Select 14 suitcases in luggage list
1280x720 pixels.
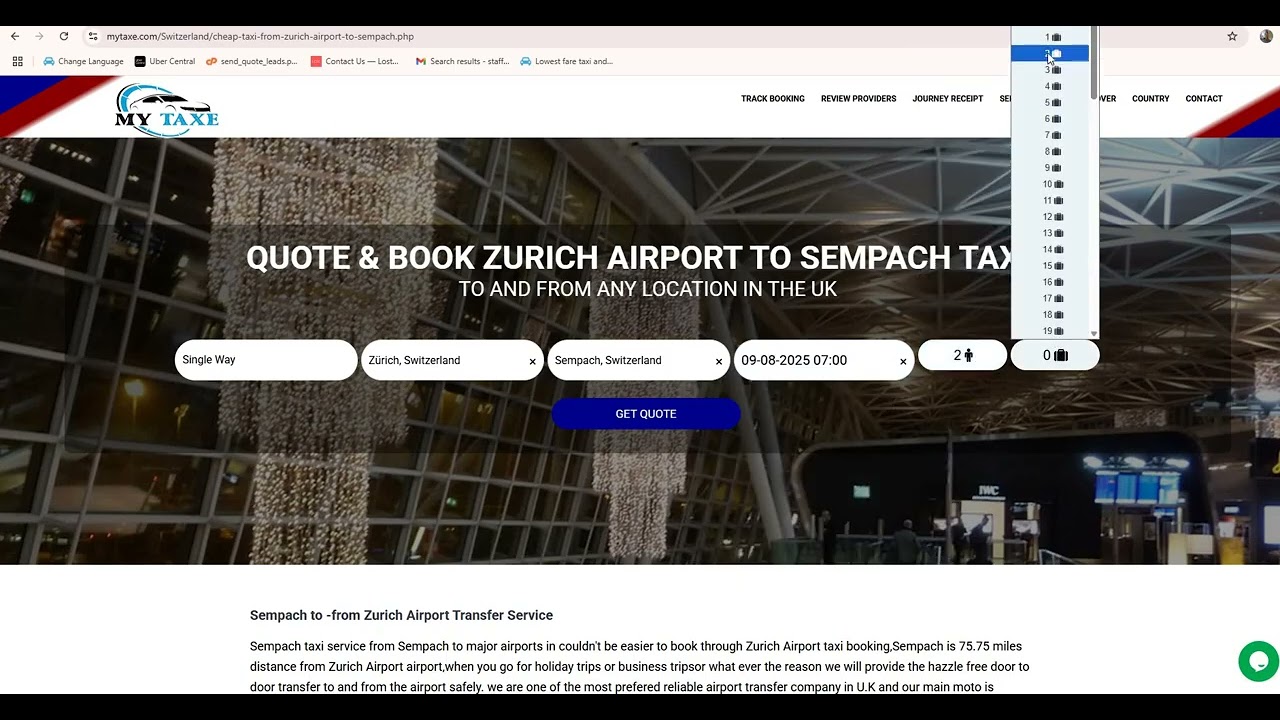tap(1050, 250)
